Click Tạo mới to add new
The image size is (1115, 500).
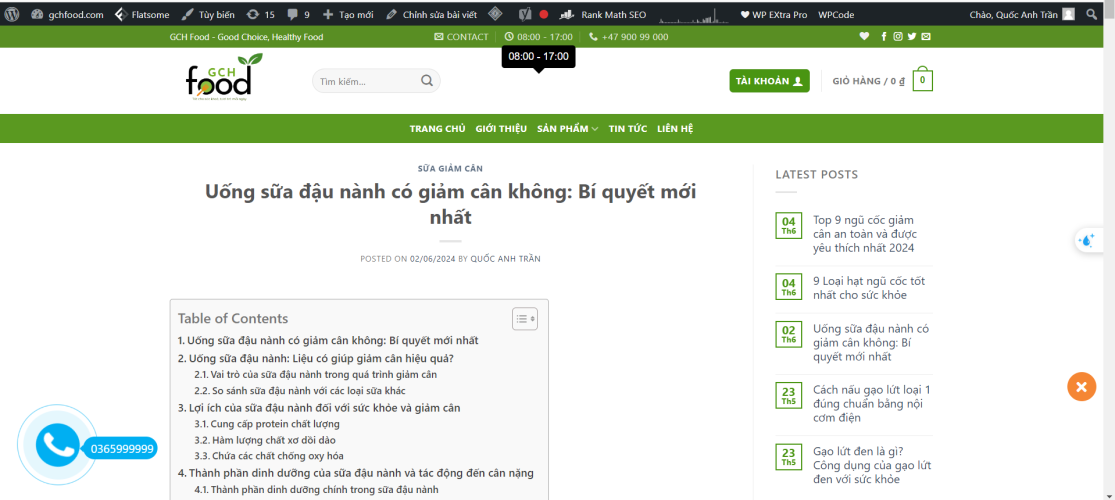348,14
